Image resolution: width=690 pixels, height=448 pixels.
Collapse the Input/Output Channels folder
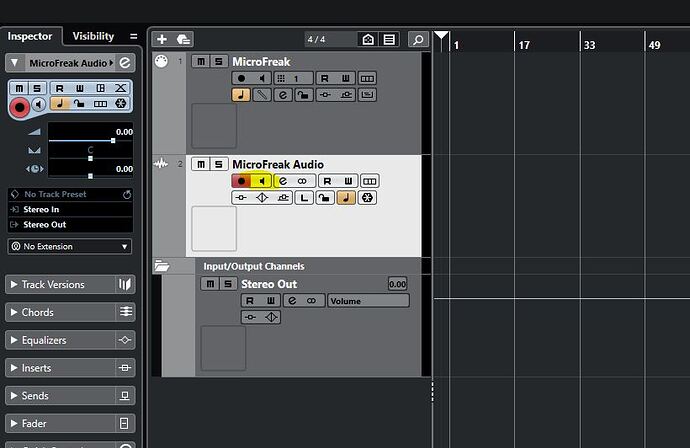click(x=162, y=266)
